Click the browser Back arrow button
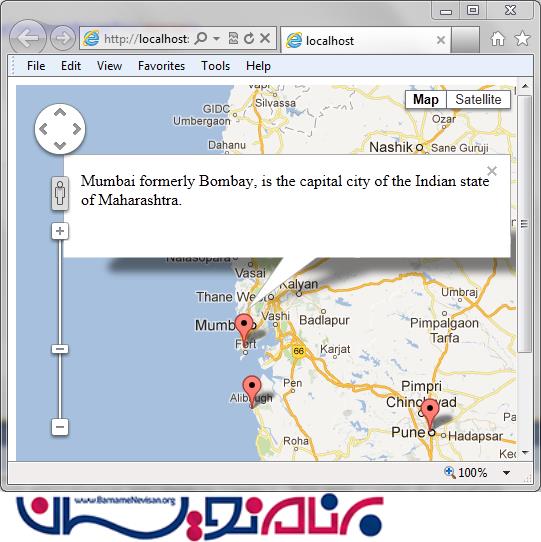Image resolution: width=541 pixels, height=542 pixels. click(x=27, y=38)
